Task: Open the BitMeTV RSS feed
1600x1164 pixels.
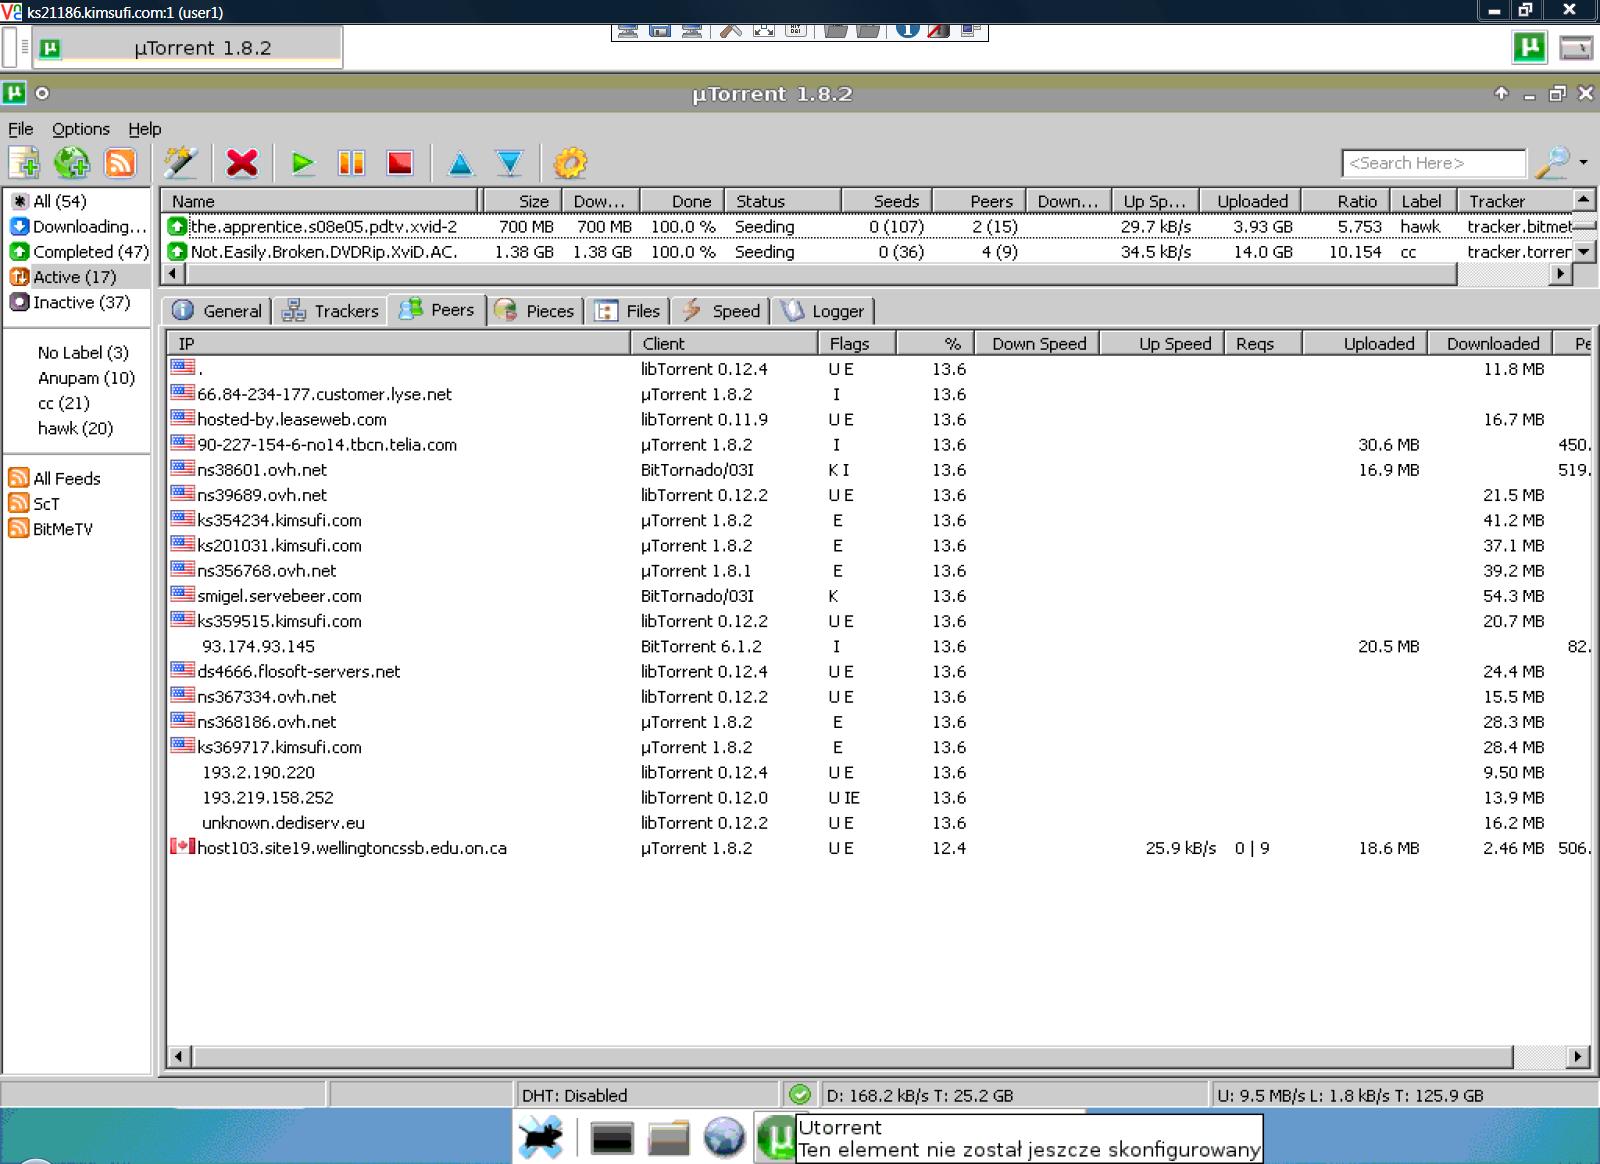Action: (51, 528)
